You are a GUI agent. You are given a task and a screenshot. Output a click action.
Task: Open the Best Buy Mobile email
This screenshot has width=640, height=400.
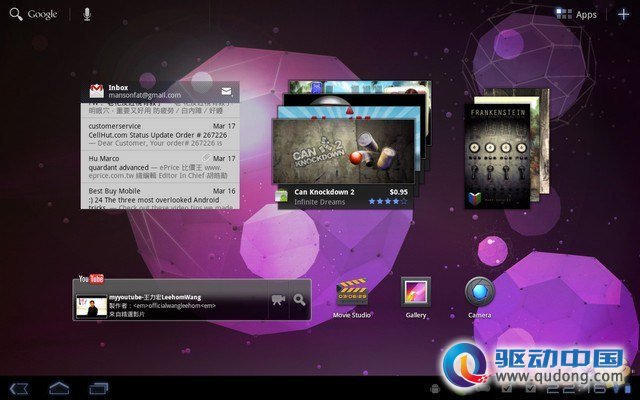160,196
